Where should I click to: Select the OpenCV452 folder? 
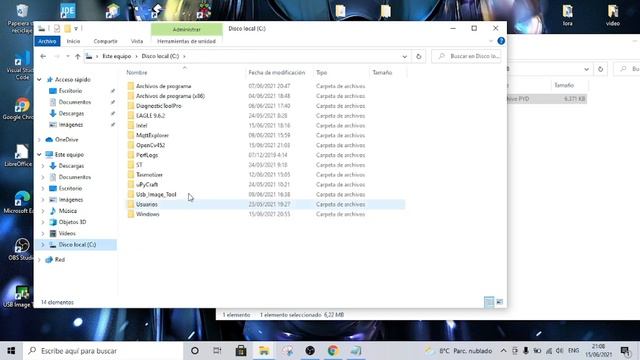151,145
